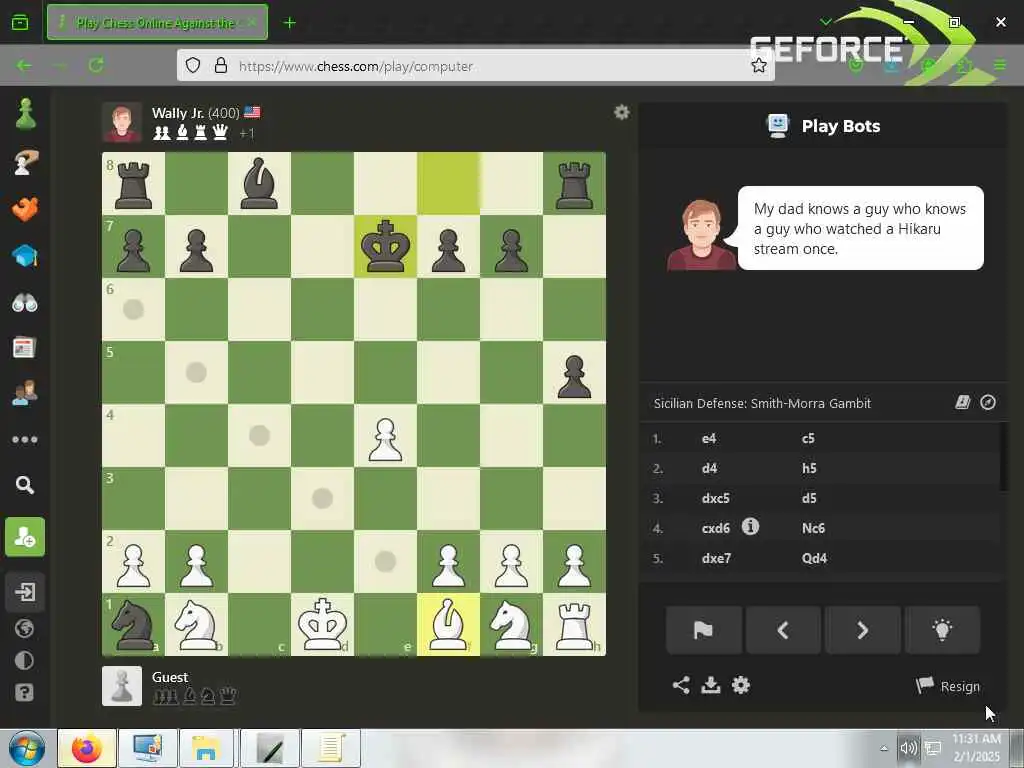Click the sidebar log in arrow icon
1024x768 pixels.
click(x=25, y=592)
